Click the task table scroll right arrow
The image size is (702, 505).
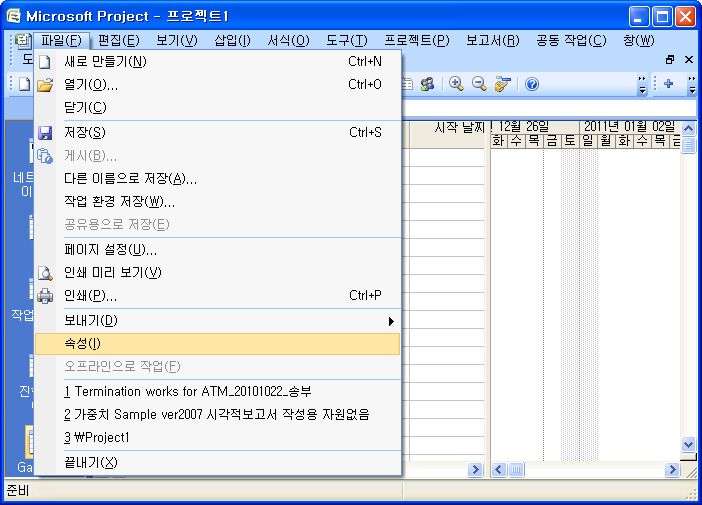click(x=475, y=470)
